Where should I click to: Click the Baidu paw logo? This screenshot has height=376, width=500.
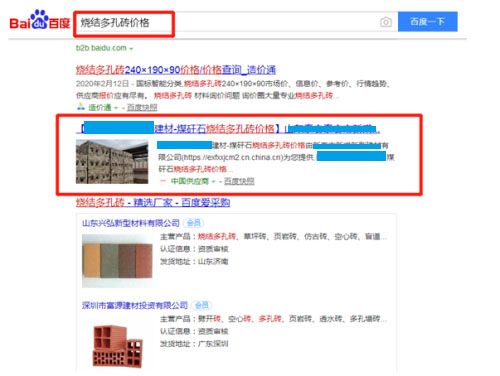pos(40,19)
